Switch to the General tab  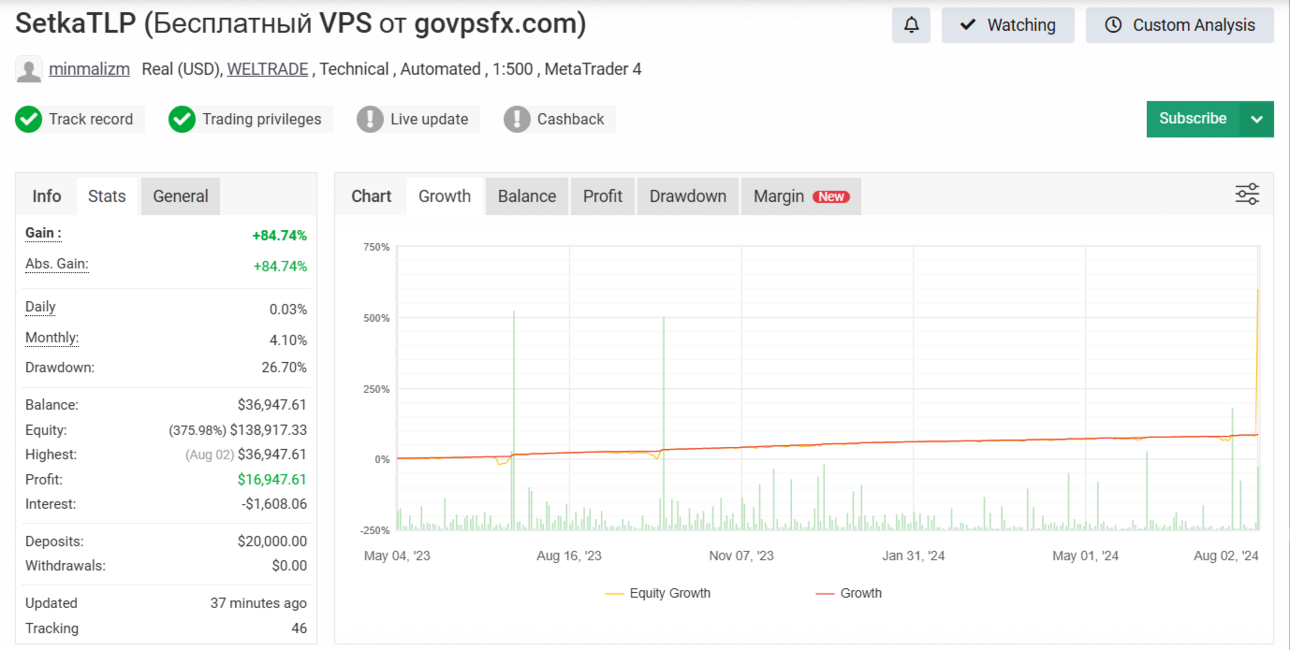[x=181, y=196]
